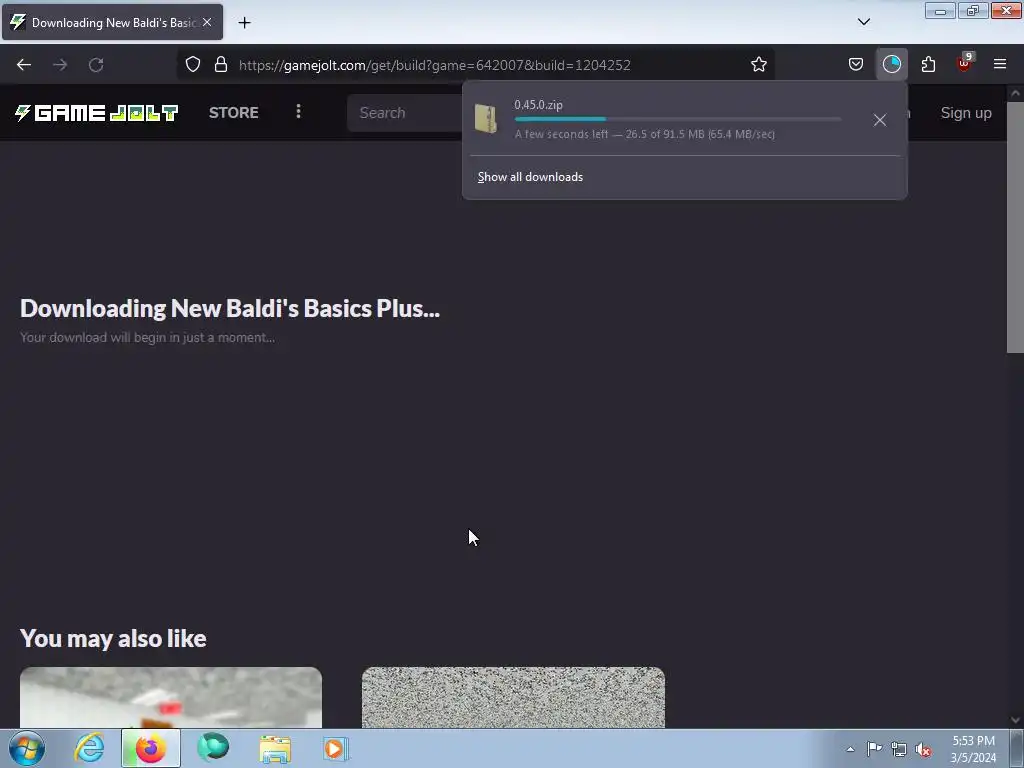The image size is (1024, 768).
Task: Open Windows Explorer folder from taskbar
Action: (275, 749)
